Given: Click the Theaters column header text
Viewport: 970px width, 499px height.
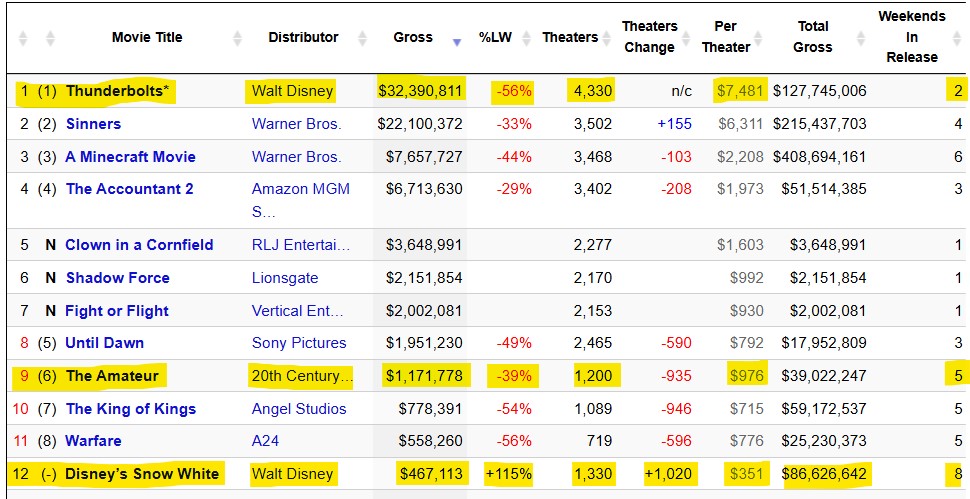Looking at the screenshot, I should (x=570, y=37).
